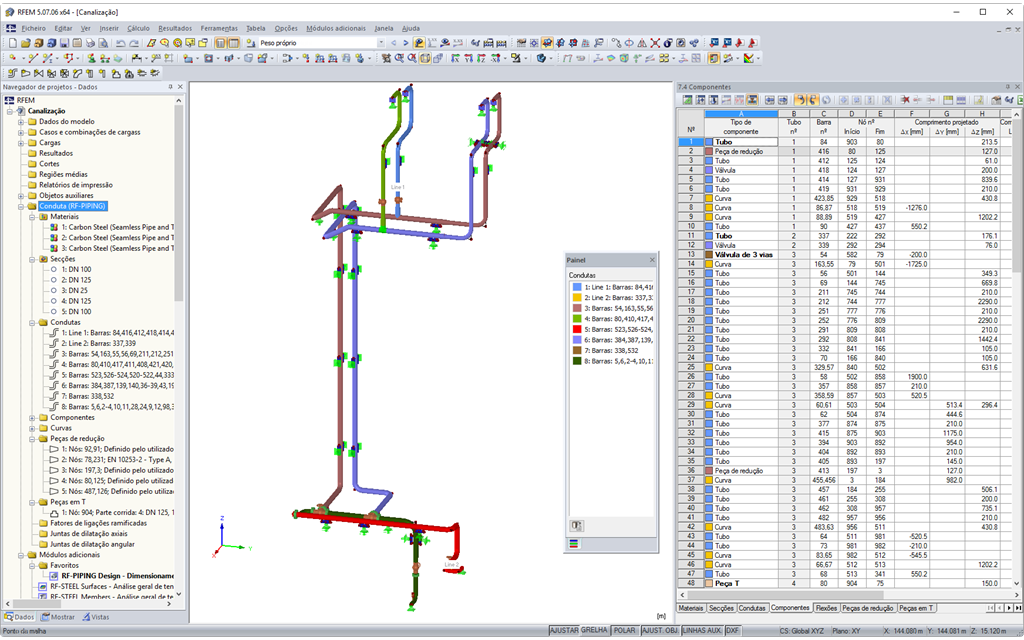Click the Open folder icon
The height and width of the screenshot is (640, 1024).
(25, 43)
